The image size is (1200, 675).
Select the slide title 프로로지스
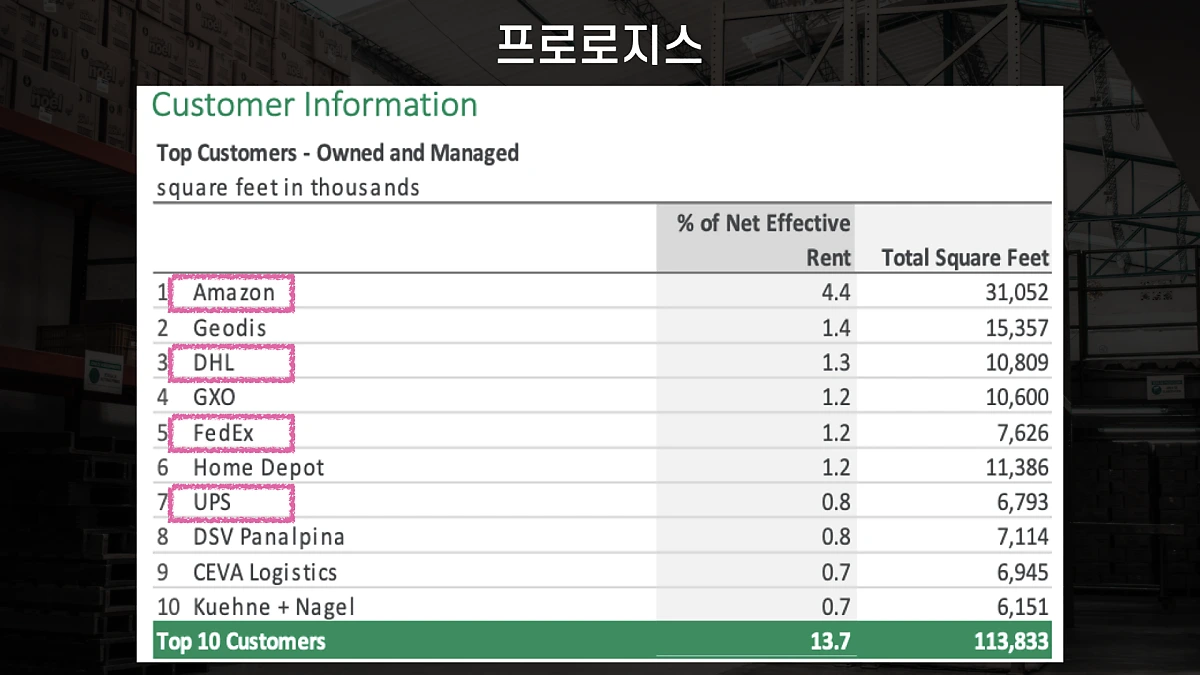[x=600, y=43]
